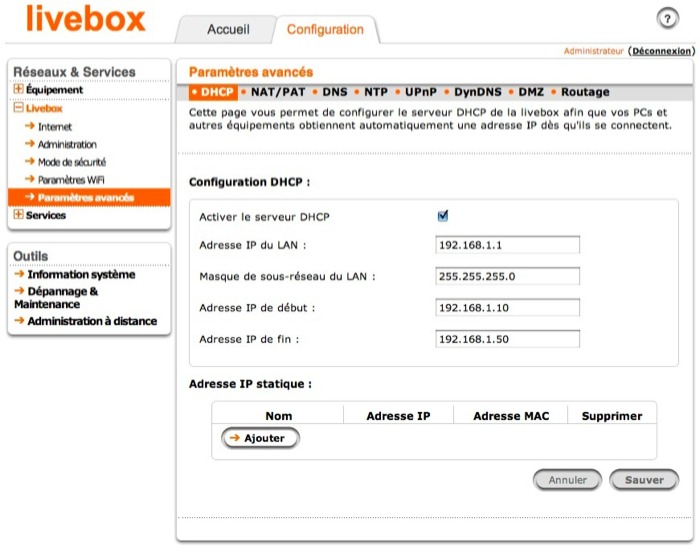700x548 pixels.
Task: Open Paramètres WiFi in sidebar
Action: (71, 179)
